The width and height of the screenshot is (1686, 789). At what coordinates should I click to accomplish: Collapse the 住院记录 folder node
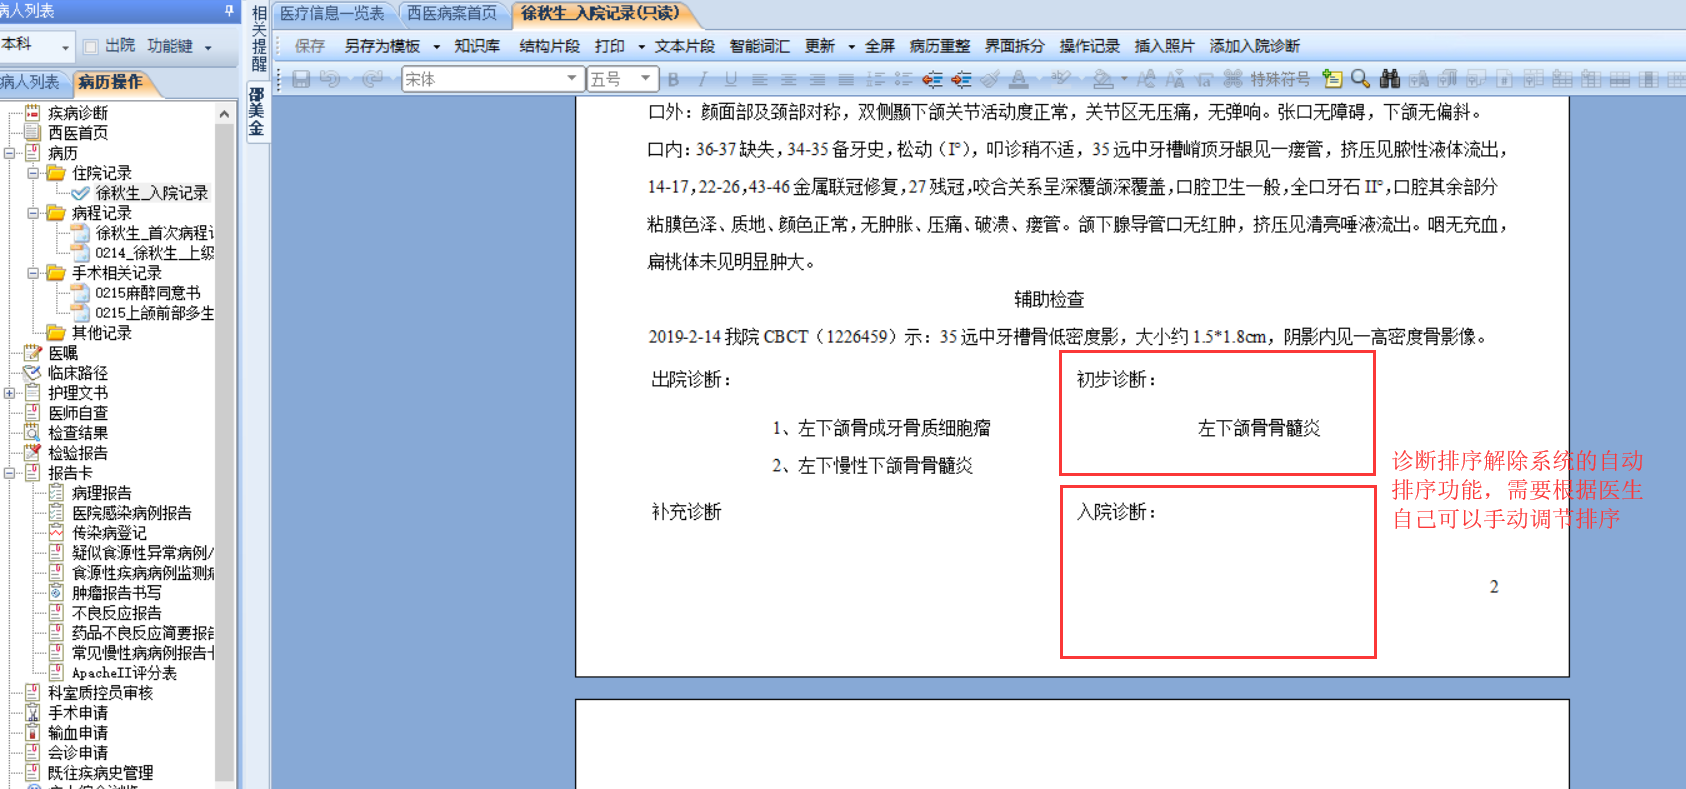pyautogui.click(x=33, y=173)
